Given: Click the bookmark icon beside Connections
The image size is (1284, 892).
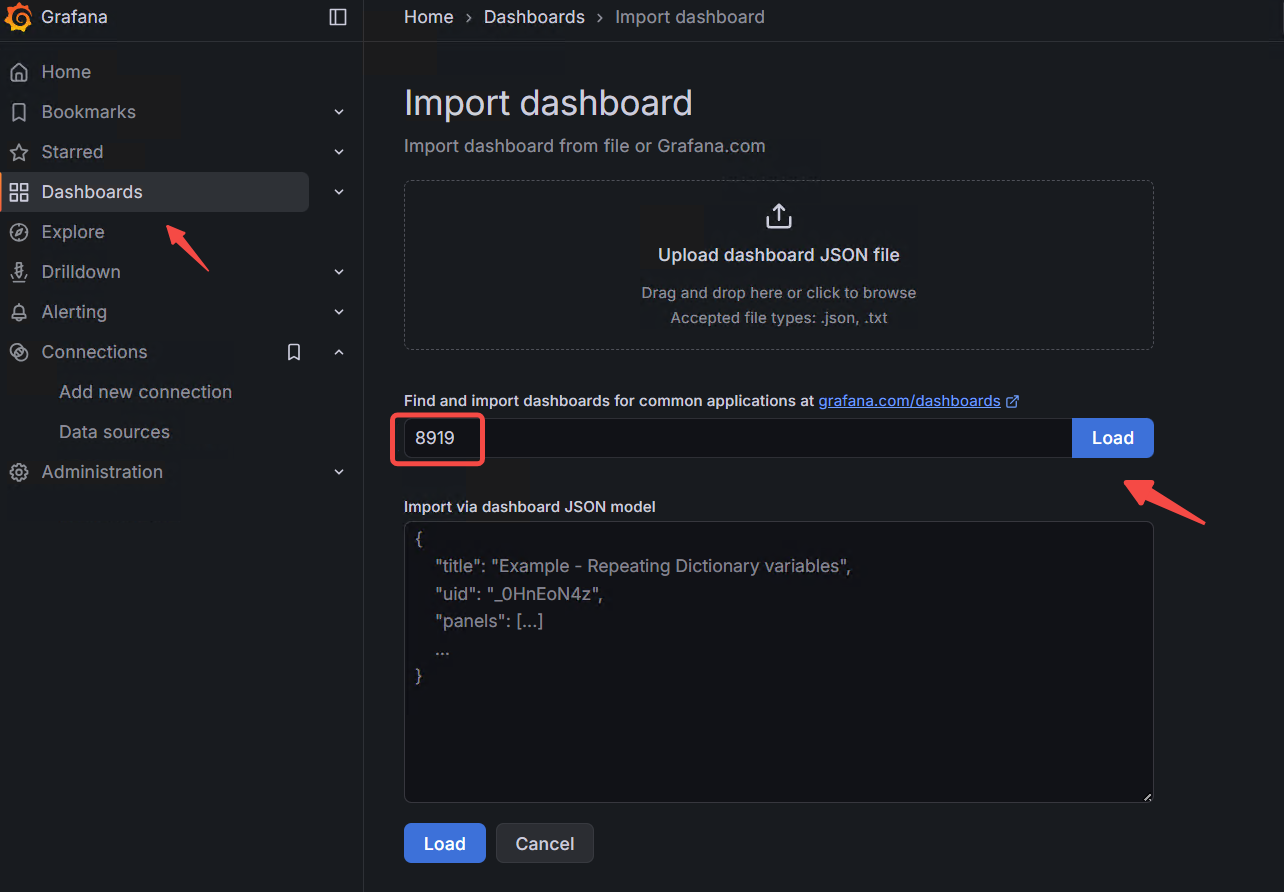Looking at the screenshot, I should pyautogui.click(x=294, y=352).
